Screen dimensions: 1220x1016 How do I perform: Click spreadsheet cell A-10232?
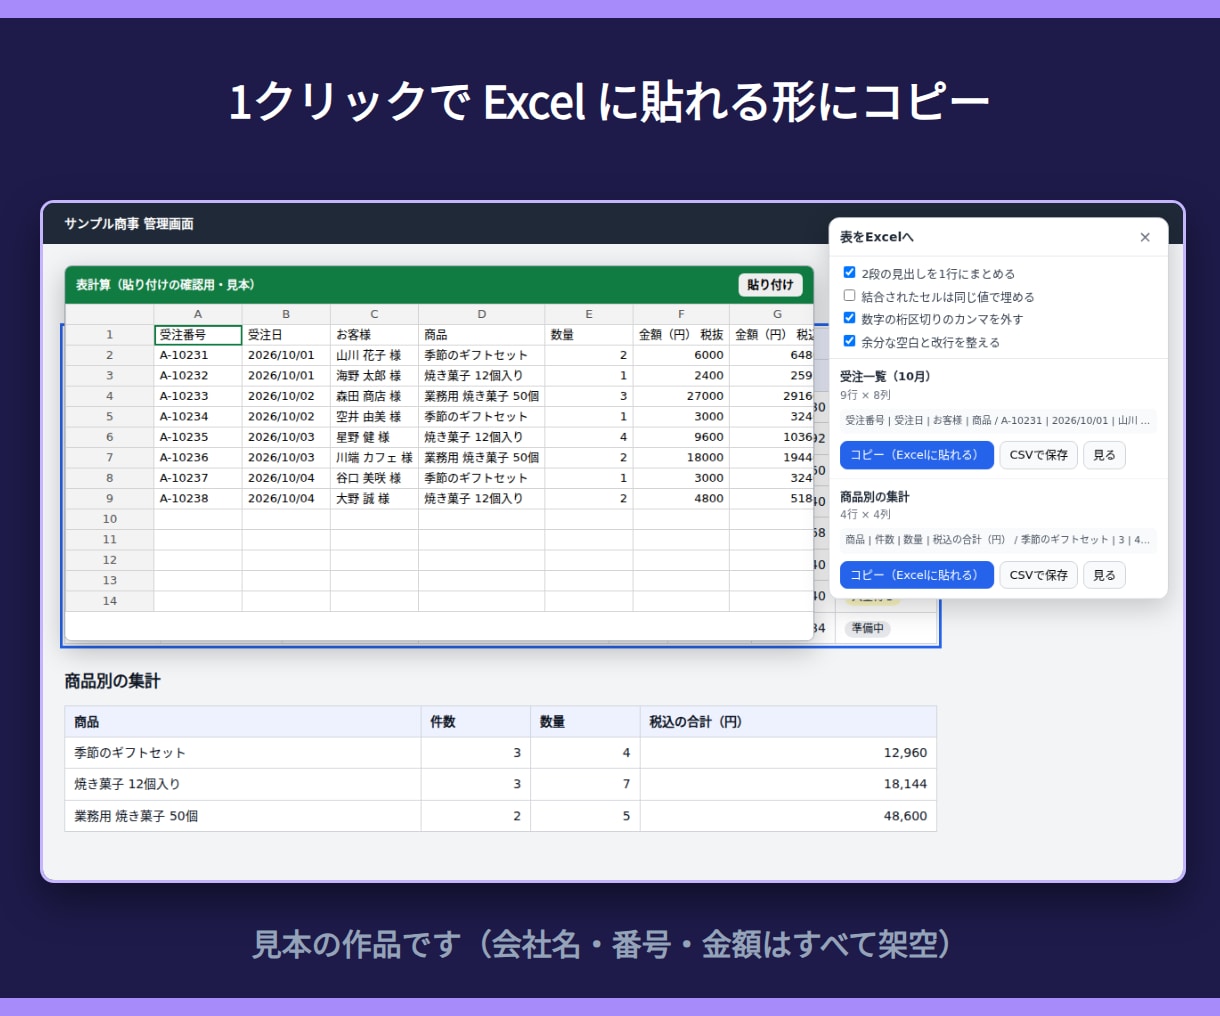click(198, 376)
